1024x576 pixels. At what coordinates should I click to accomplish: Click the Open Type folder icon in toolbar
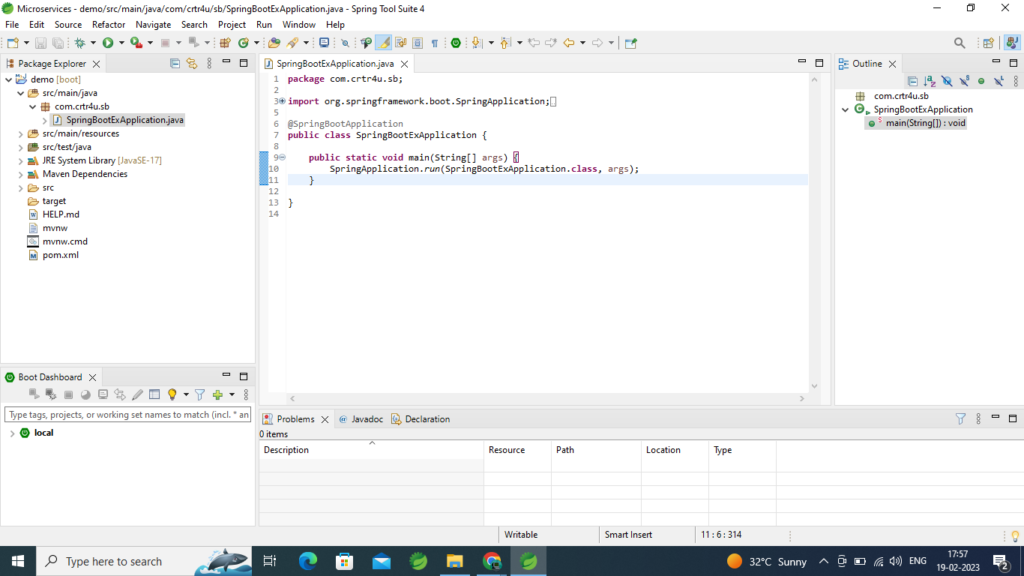coord(274,43)
